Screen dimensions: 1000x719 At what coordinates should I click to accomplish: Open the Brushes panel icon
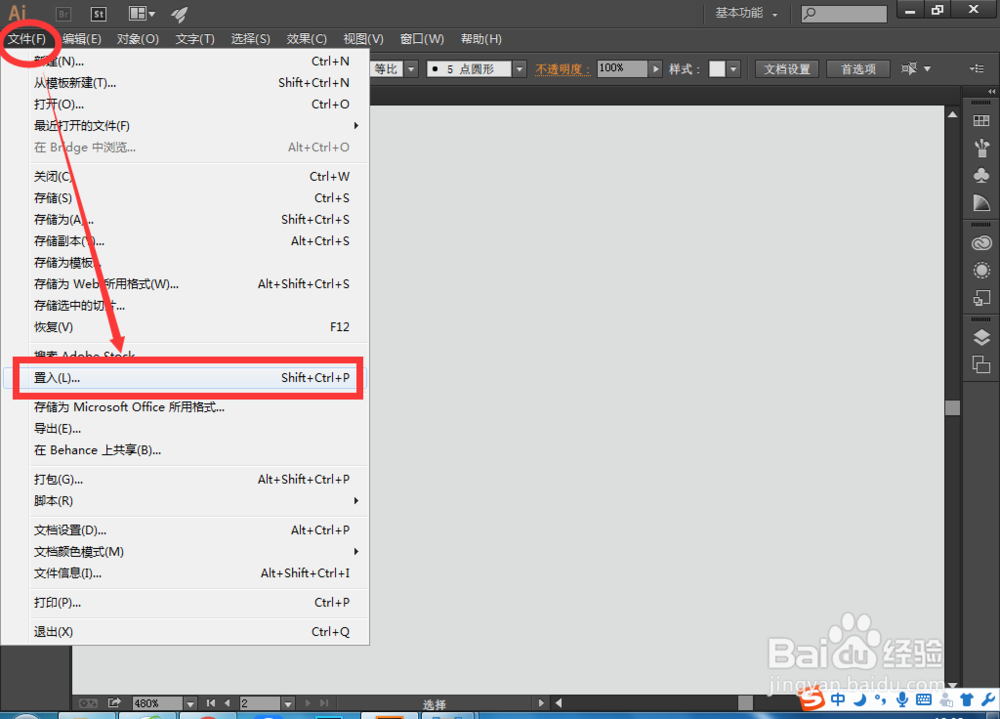click(x=982, y=148)
